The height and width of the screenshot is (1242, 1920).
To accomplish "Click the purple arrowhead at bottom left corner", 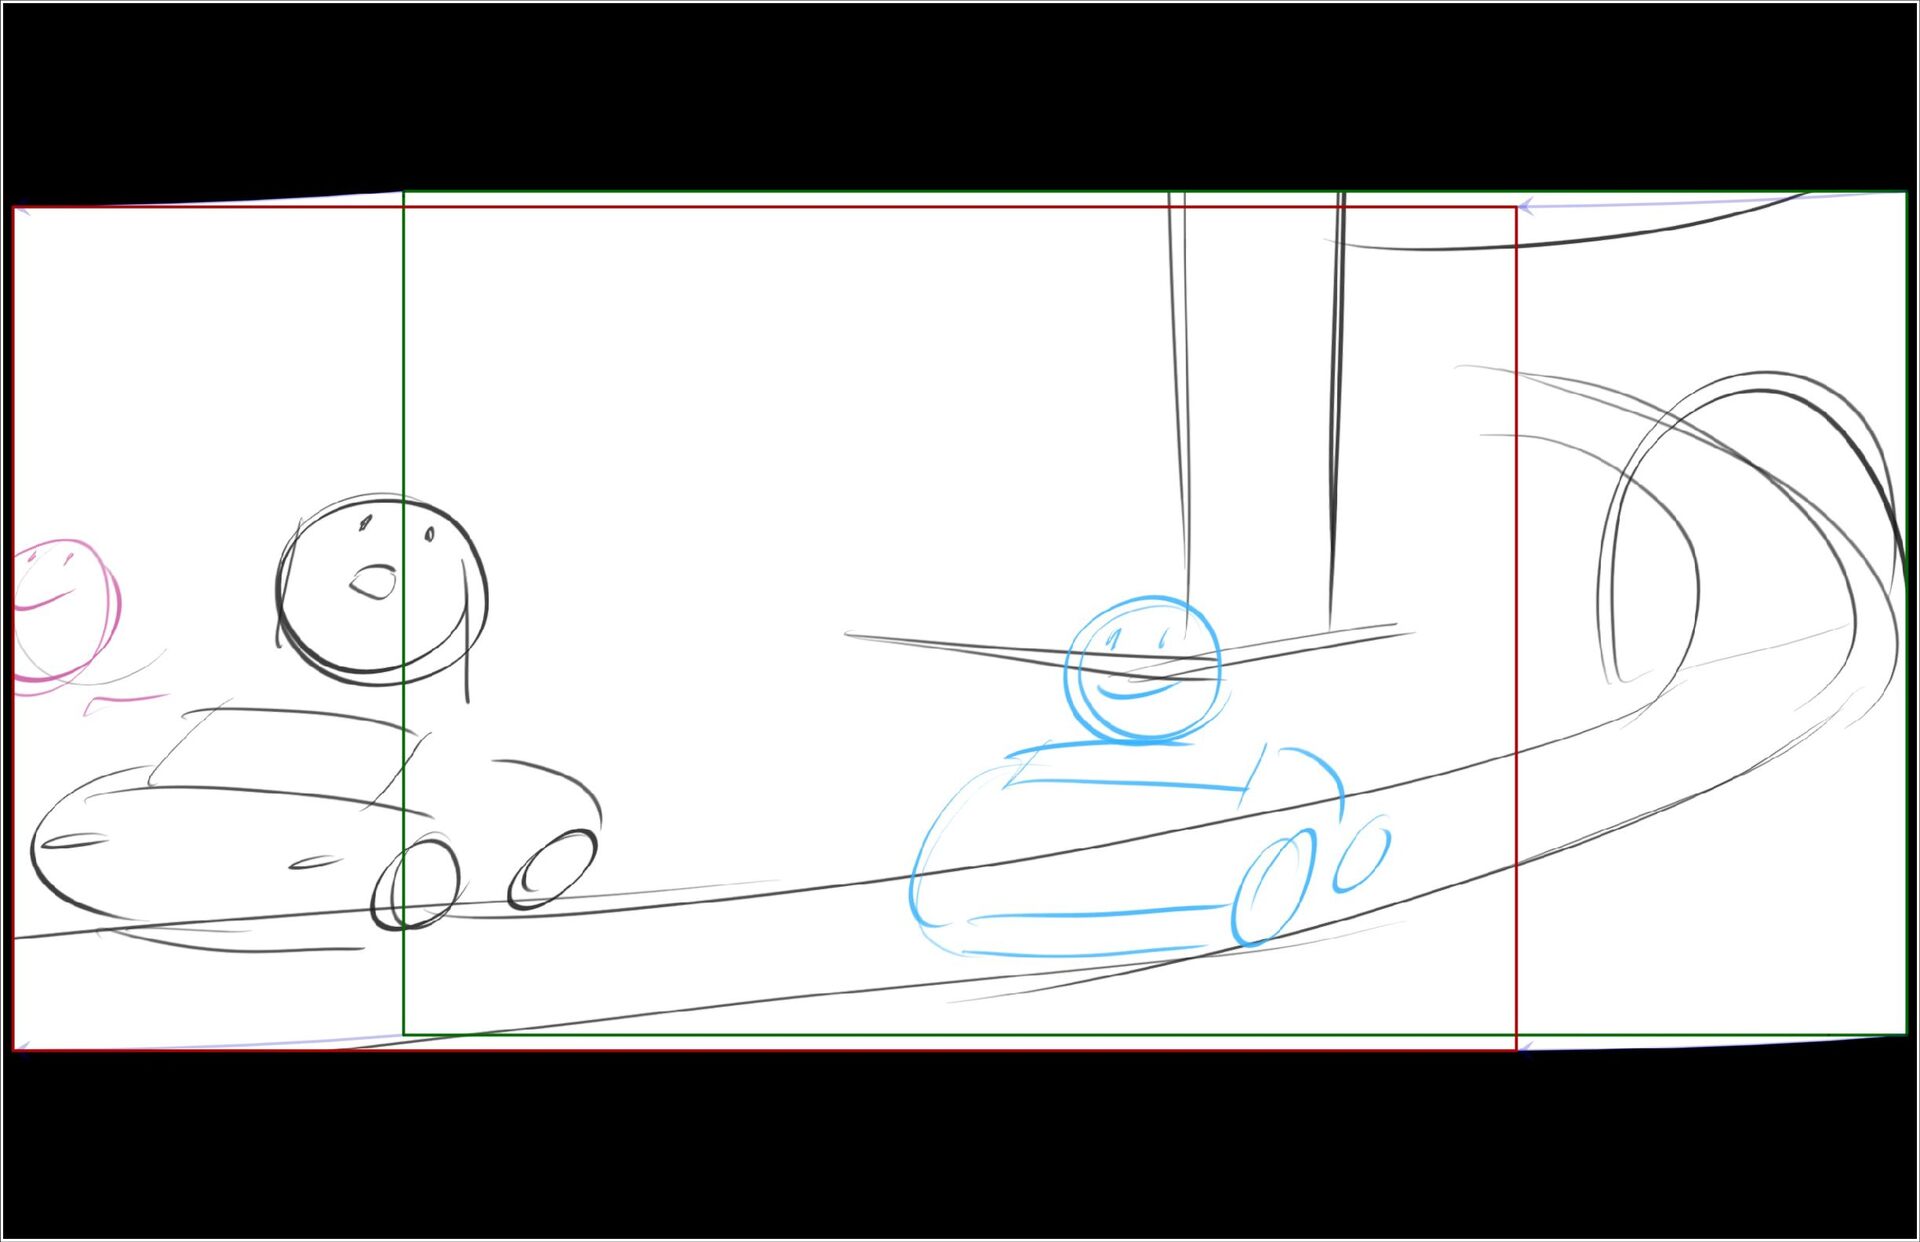I will (x=22, y=1047).
